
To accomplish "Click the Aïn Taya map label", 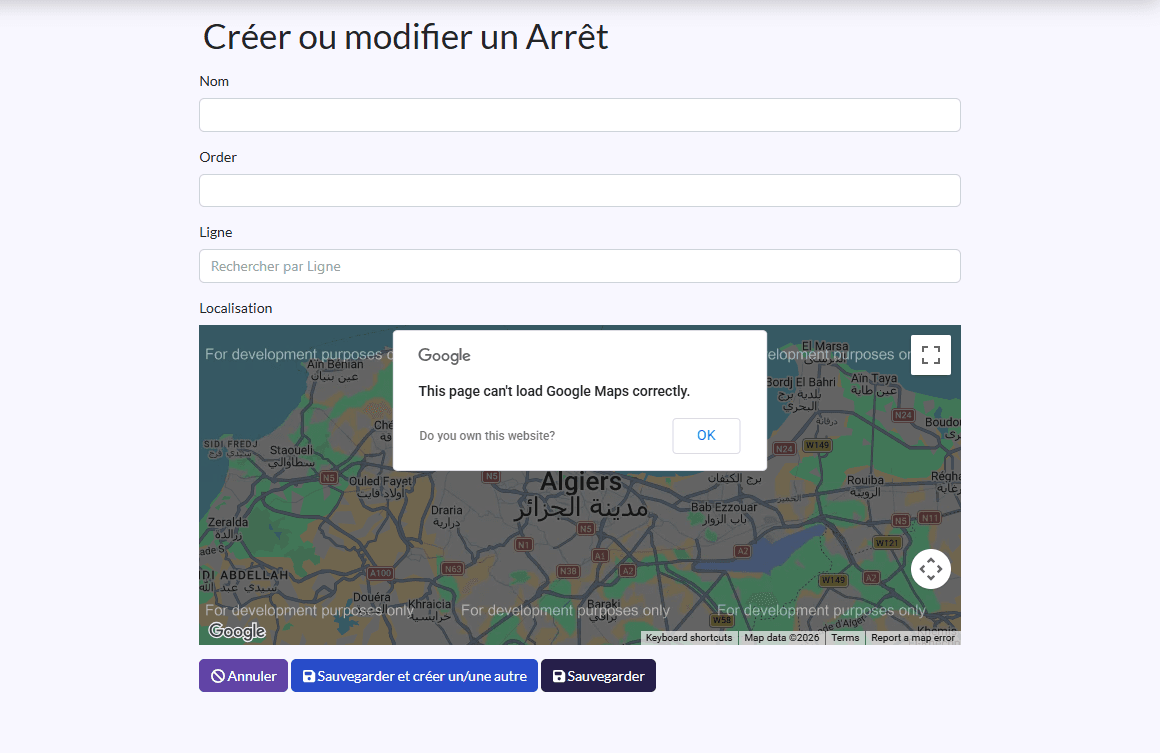I will click(x=873, y=378).
